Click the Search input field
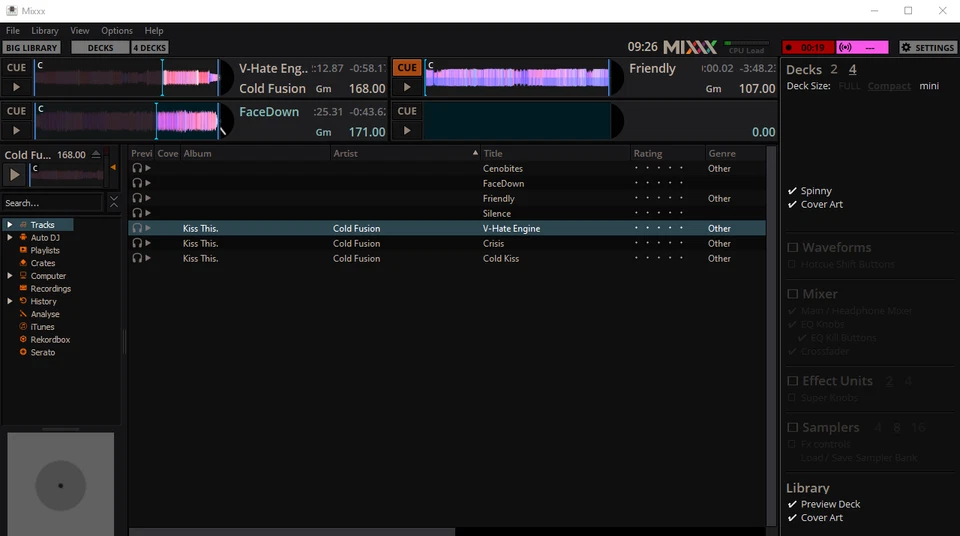 pos(53,203)
